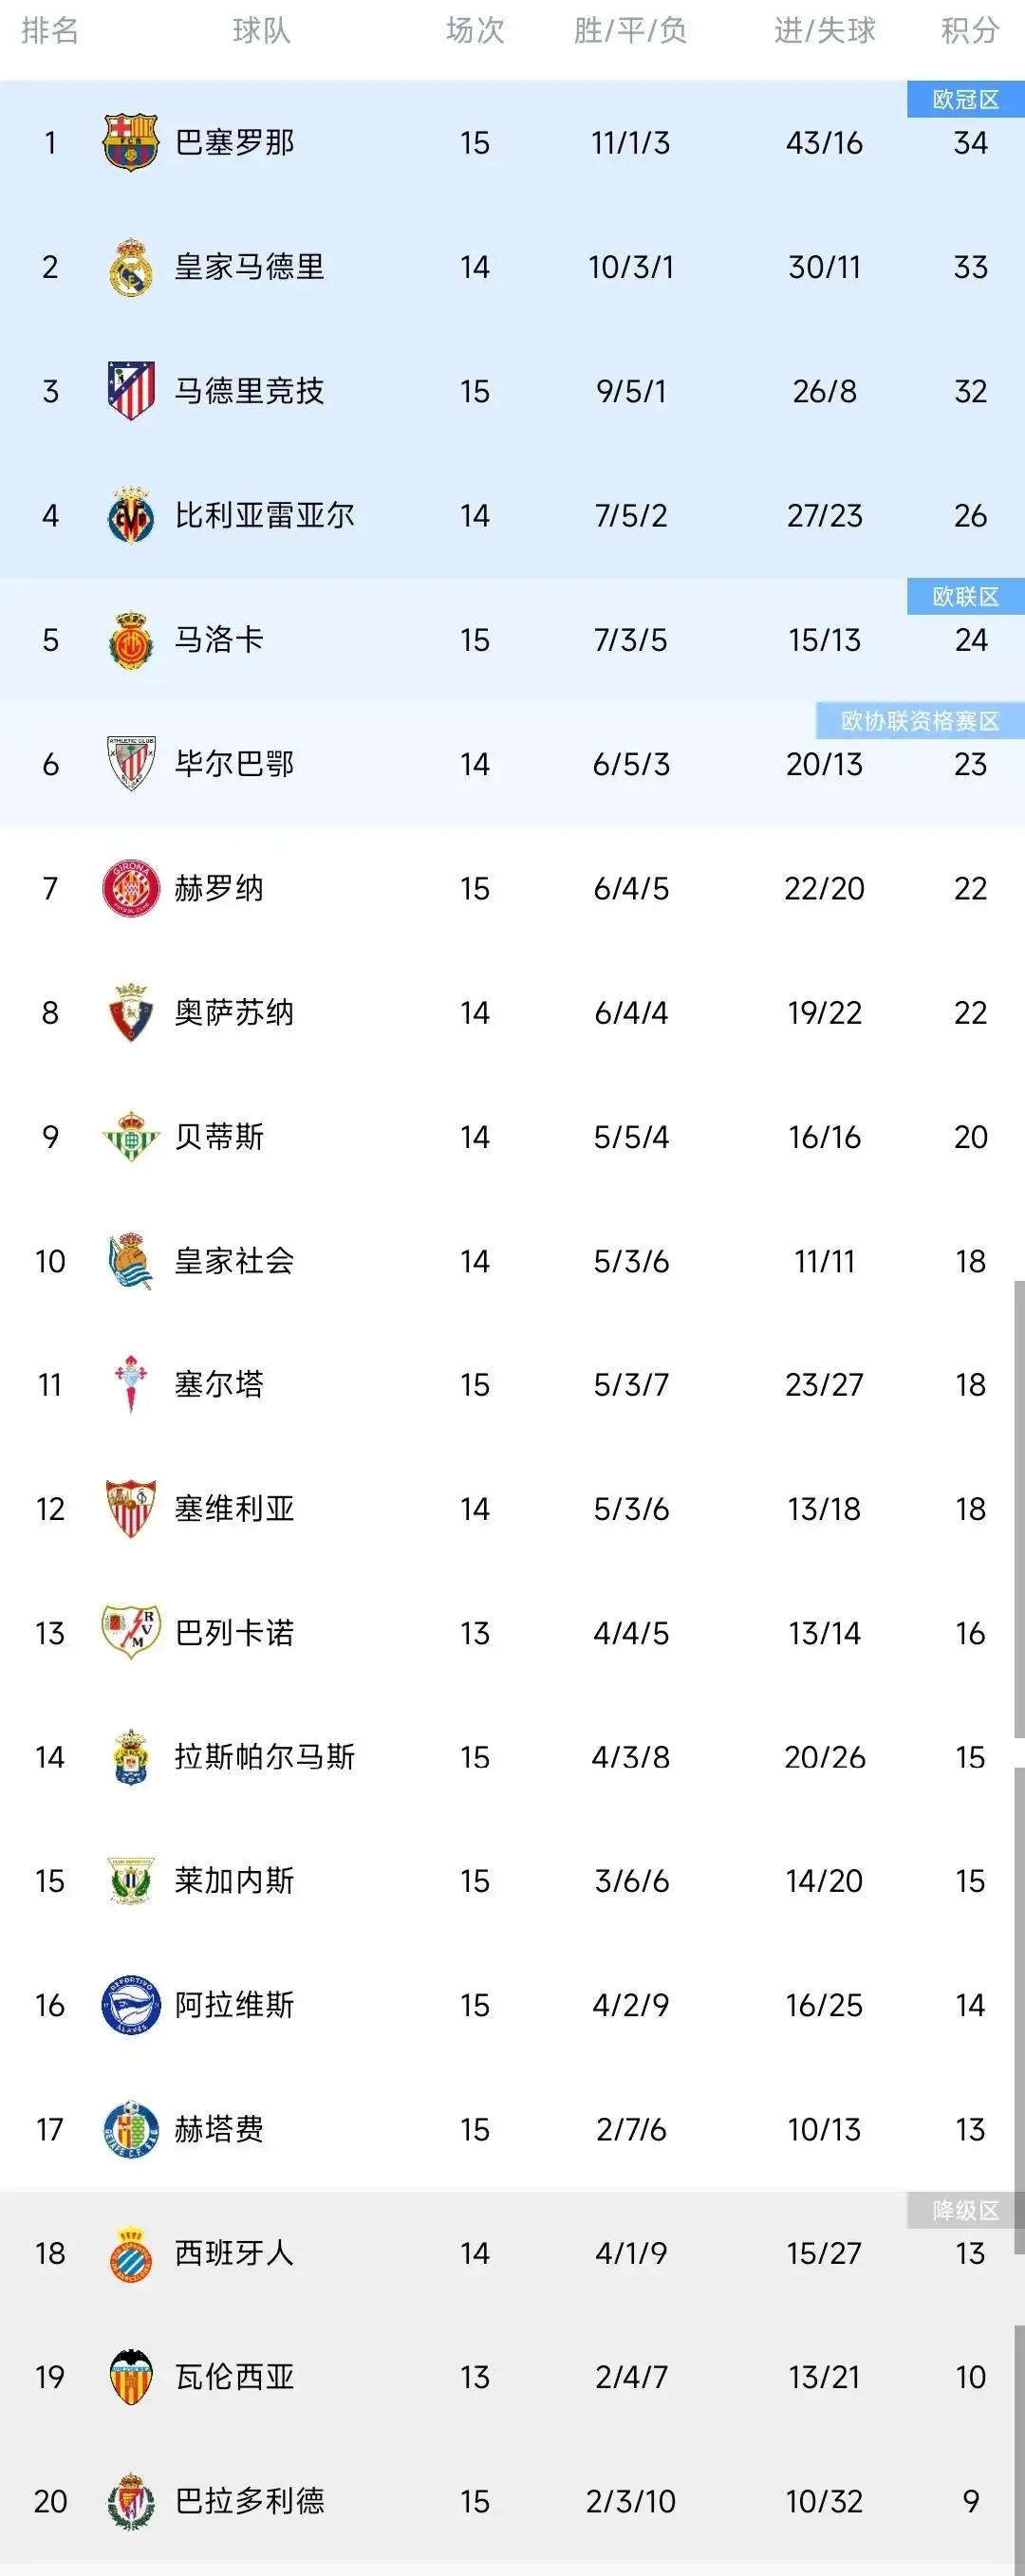Open the Real Betis green crest
Viewport: 1025px width, 2576px height.
[x=131, y=1137]
